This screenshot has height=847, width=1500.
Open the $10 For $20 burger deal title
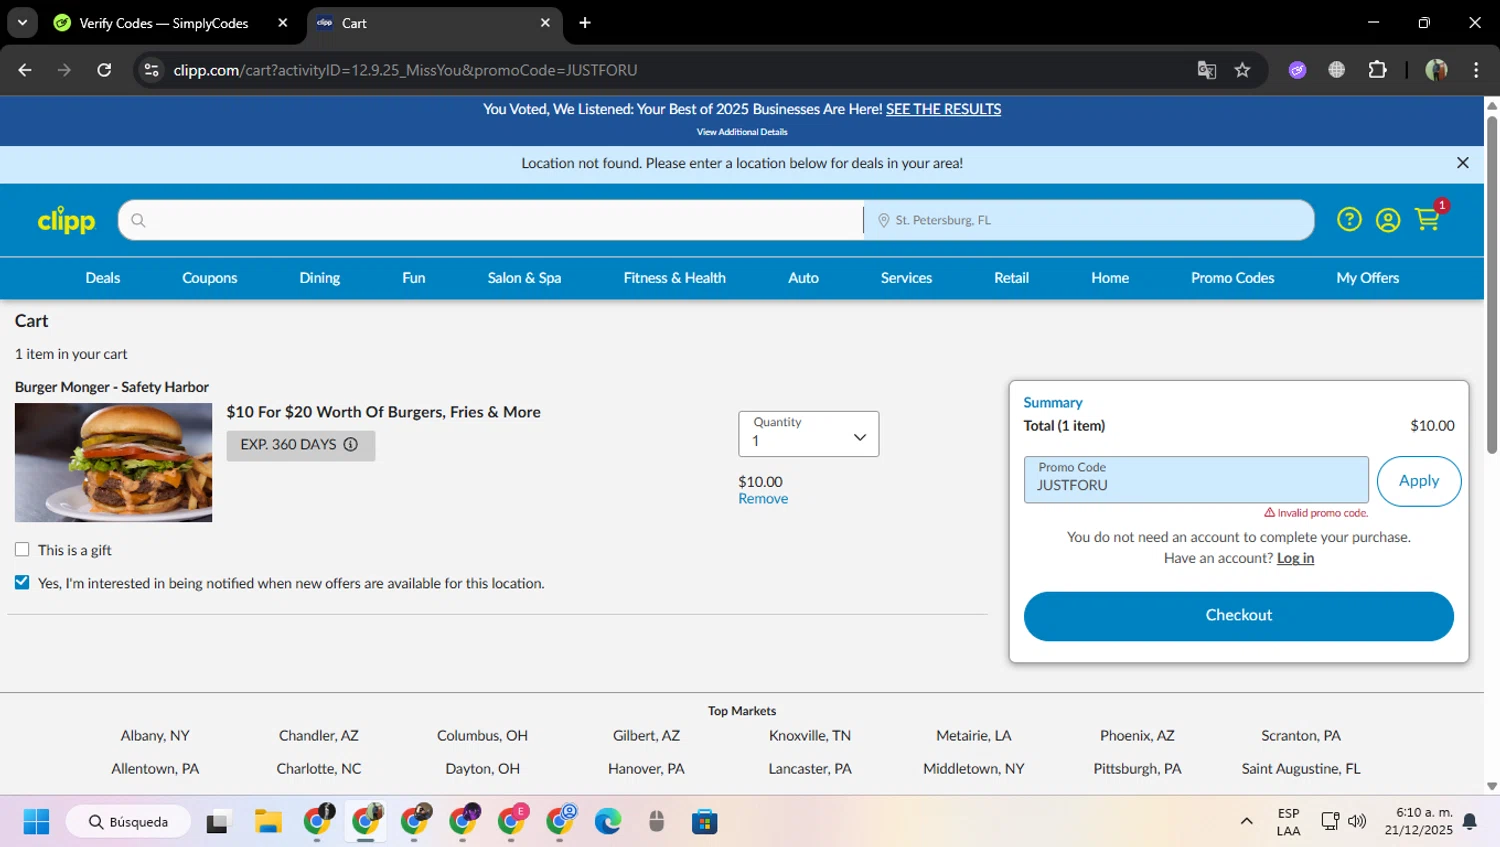coord(384,412)
